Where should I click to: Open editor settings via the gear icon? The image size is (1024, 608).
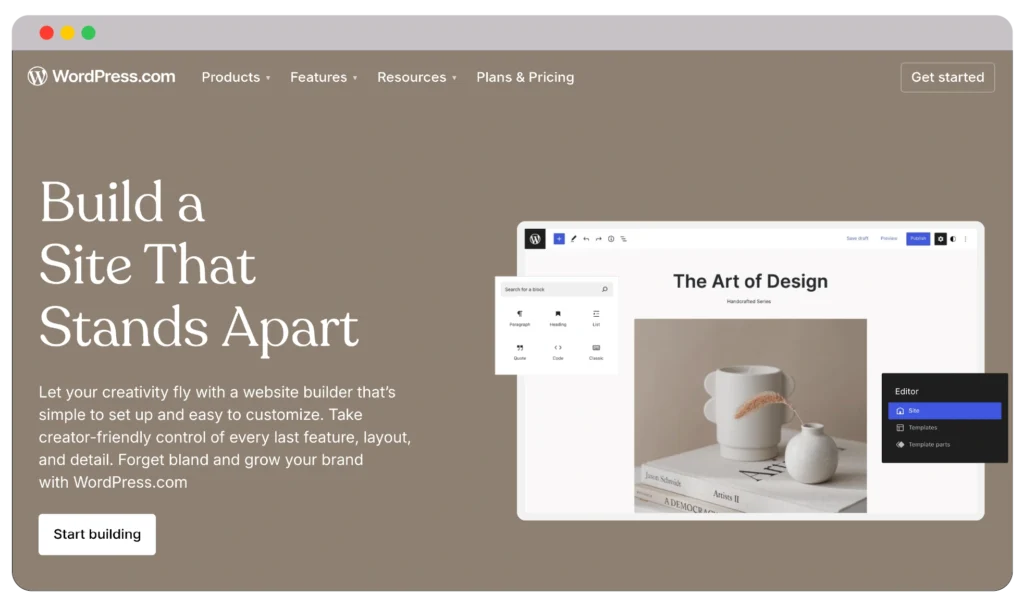[x=940, y=239]
